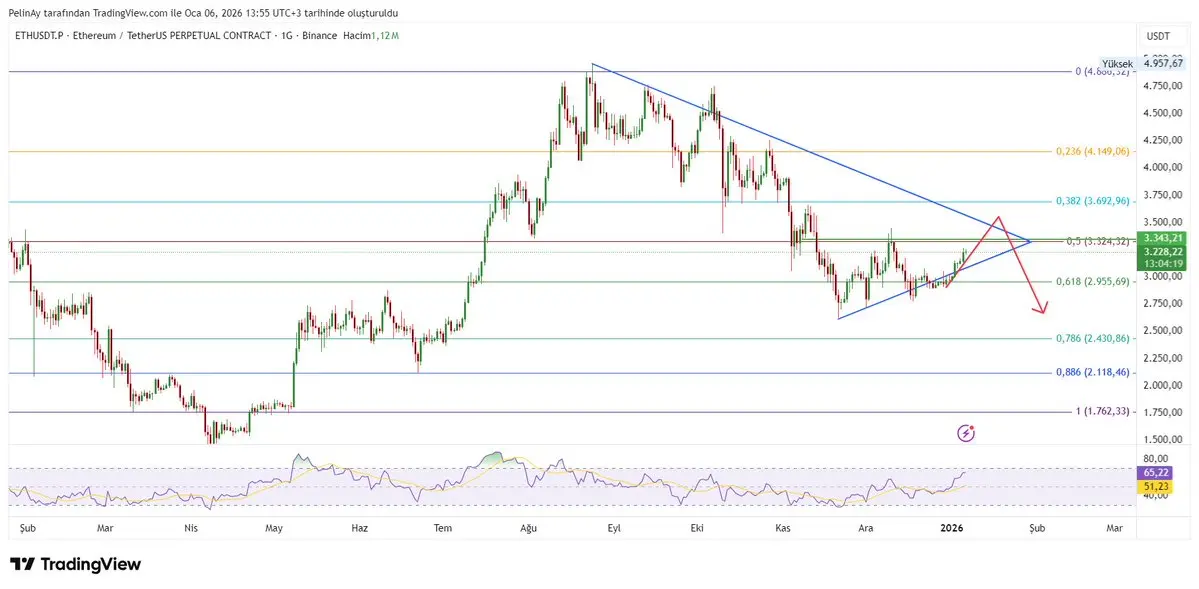
Task: Click the 2.000,00 price axis value
Action: (x=1163, y=386)
